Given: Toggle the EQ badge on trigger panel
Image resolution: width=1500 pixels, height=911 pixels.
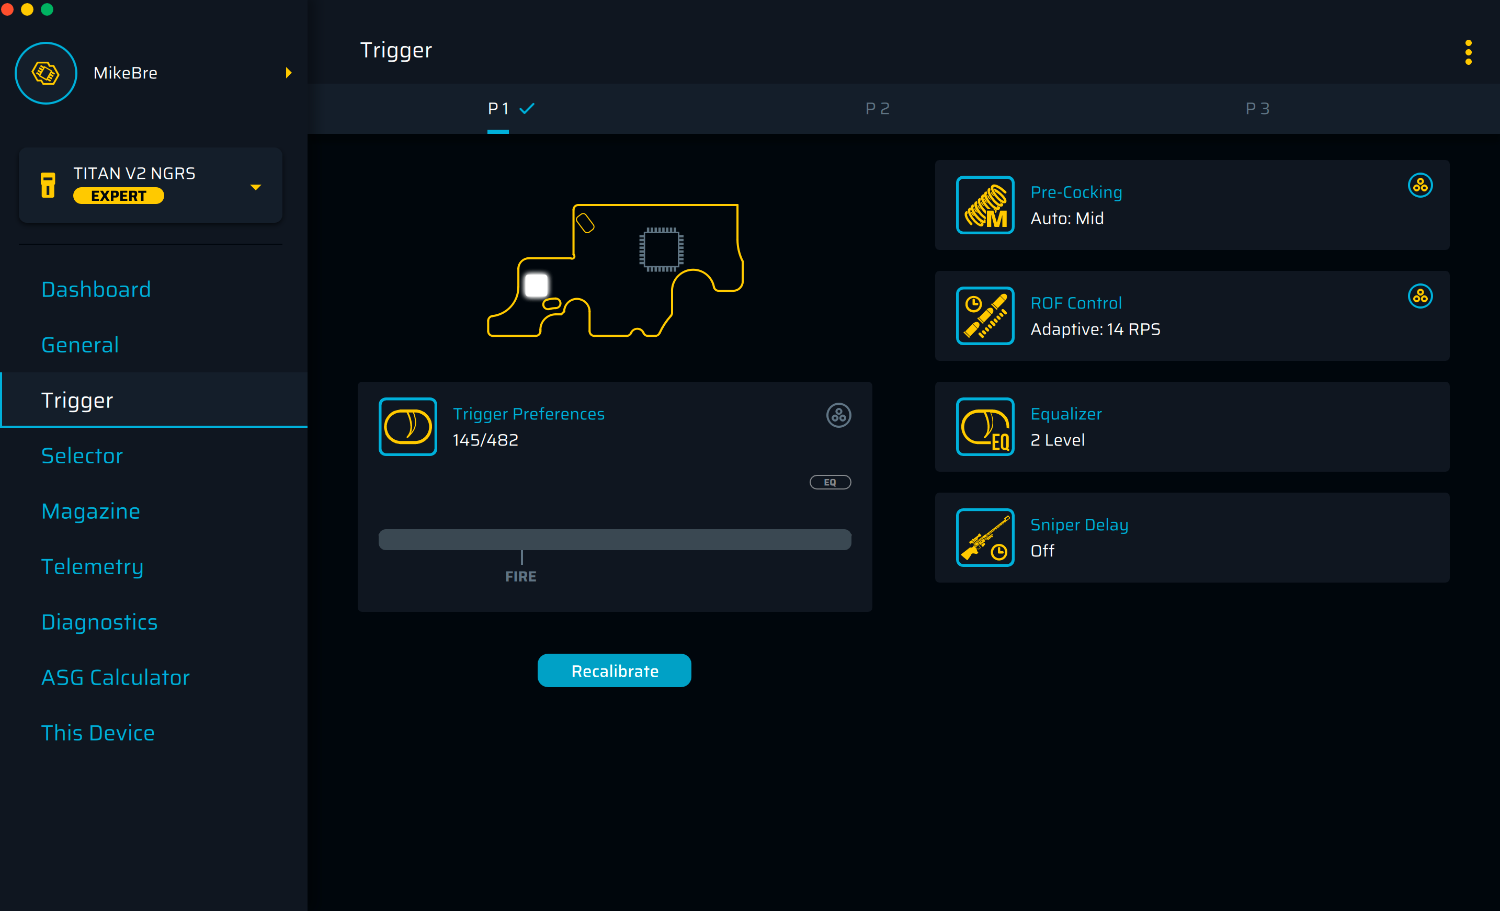Looking at the screenshot, I should coord(830,483).
